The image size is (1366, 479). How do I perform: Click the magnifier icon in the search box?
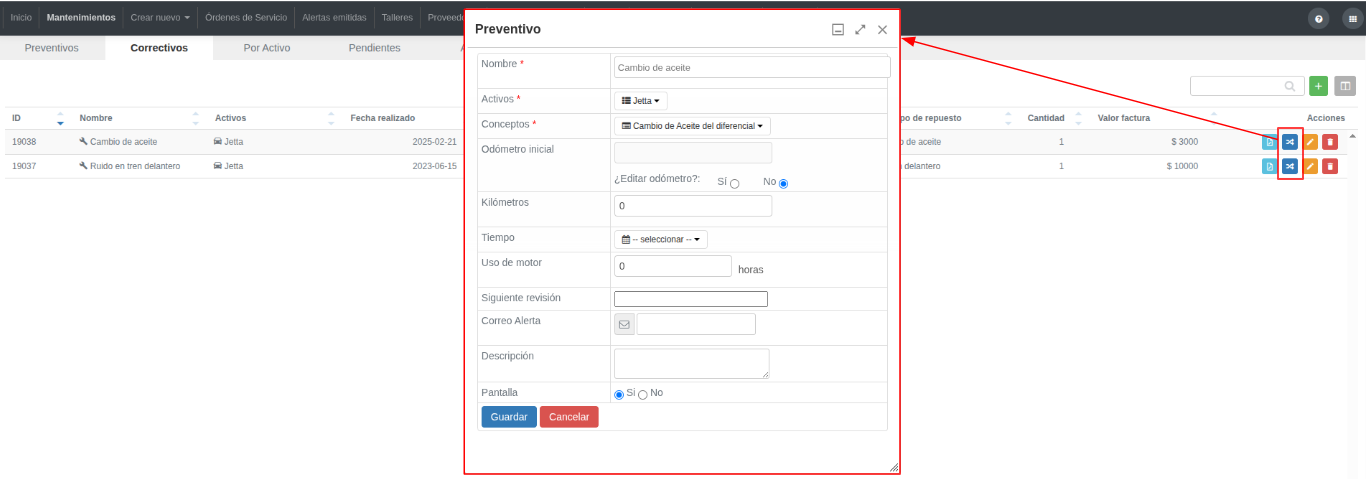coord(1291,86)
